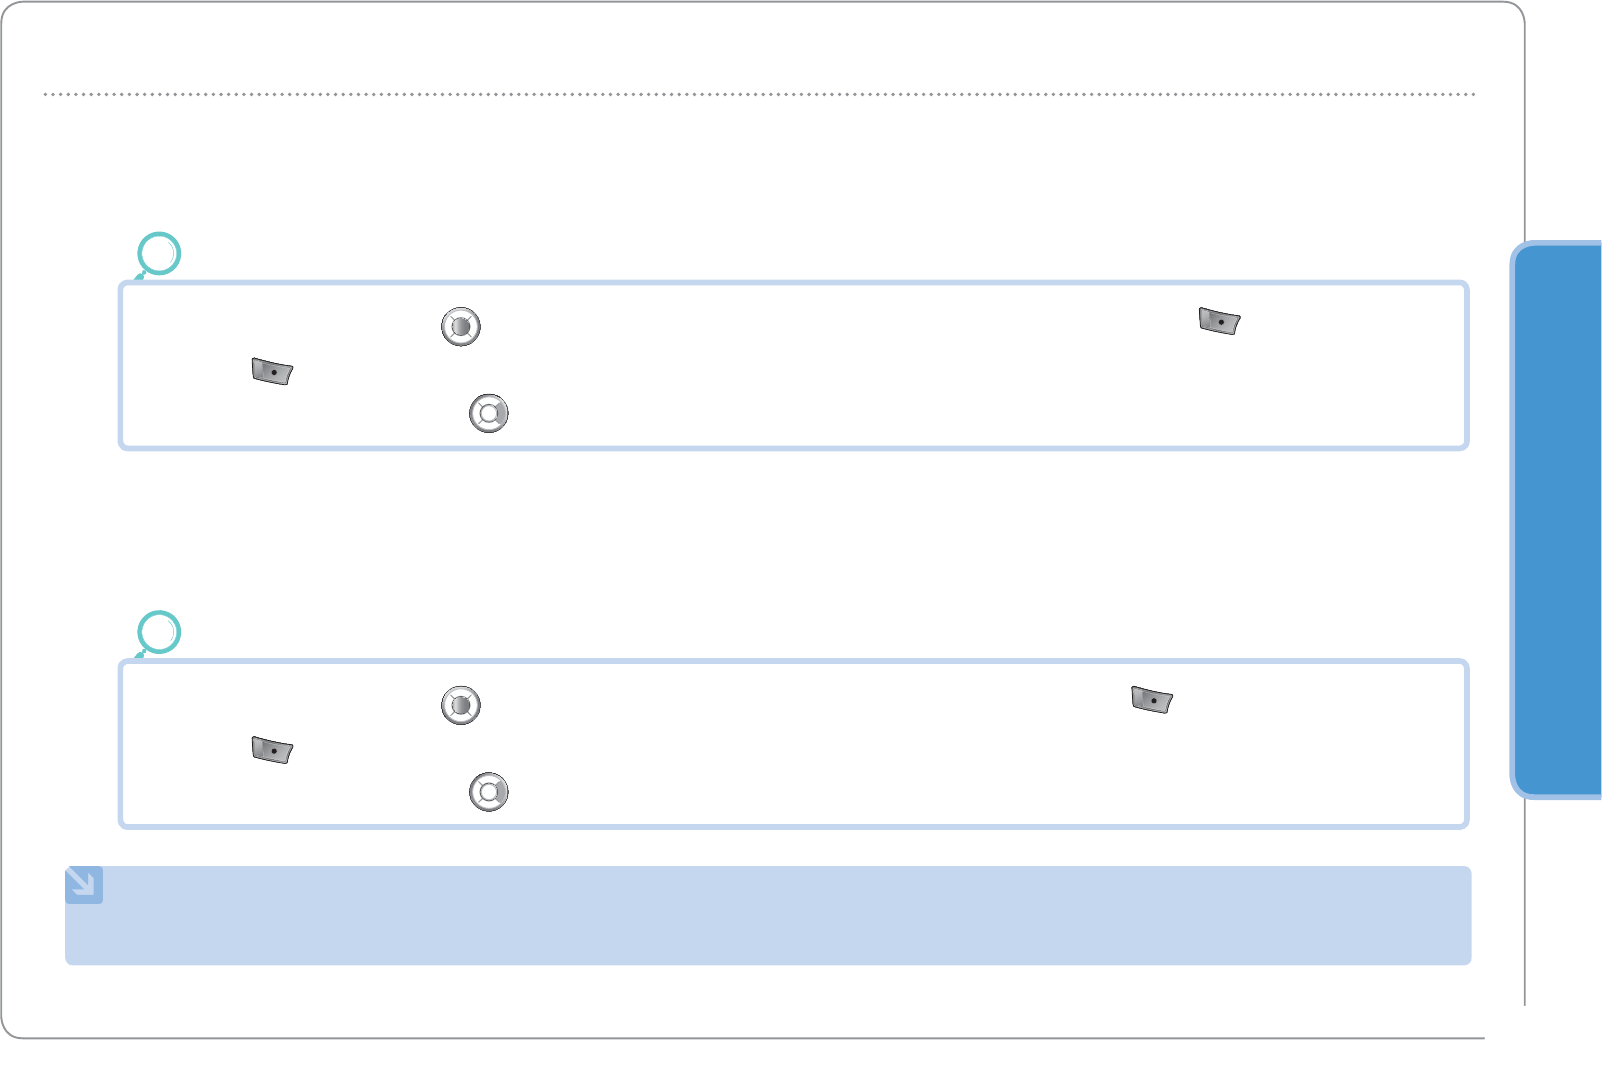
Task: Select the navigation ring icon in the second box
Action: 489,792
